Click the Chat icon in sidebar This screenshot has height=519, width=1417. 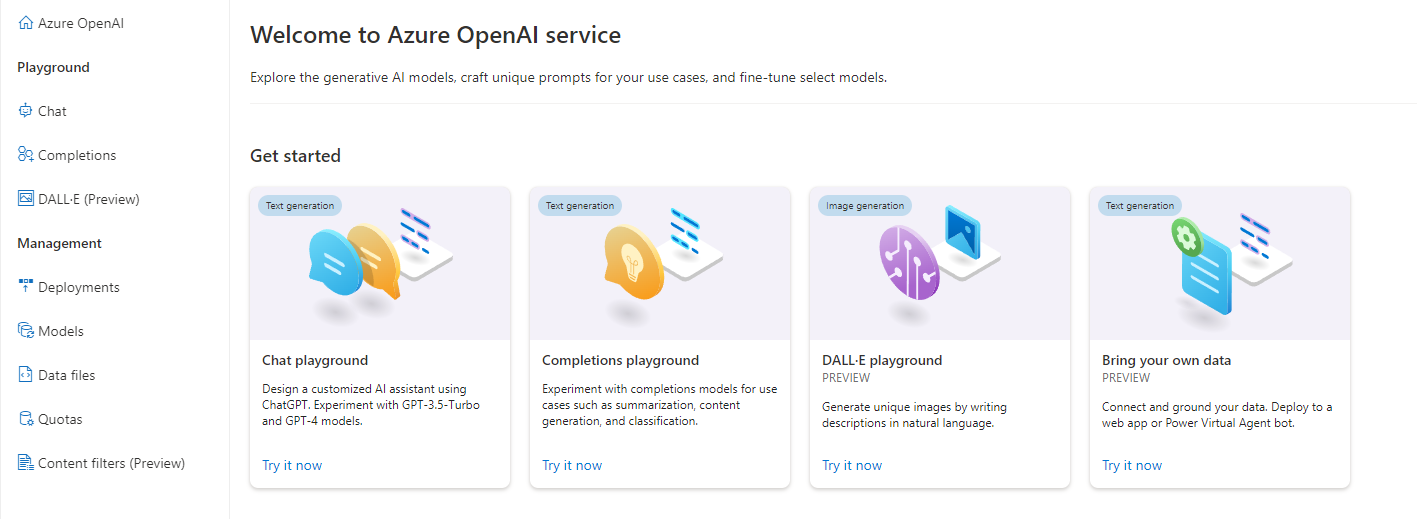[26, 111]
